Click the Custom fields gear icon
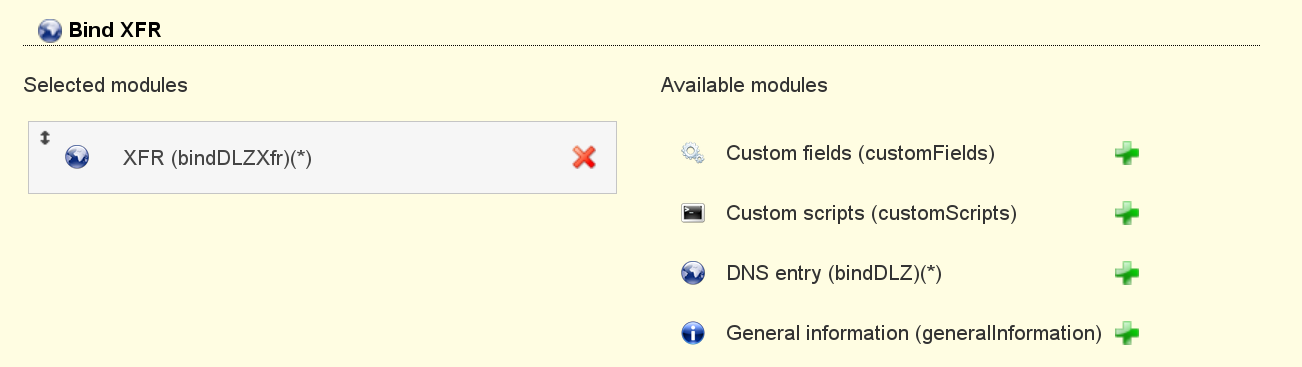Viewport: 1302px width, 367px height. [693, 153]
